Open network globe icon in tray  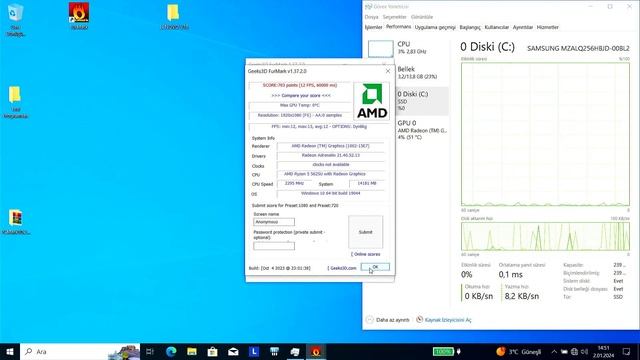(x=574, y=351)
